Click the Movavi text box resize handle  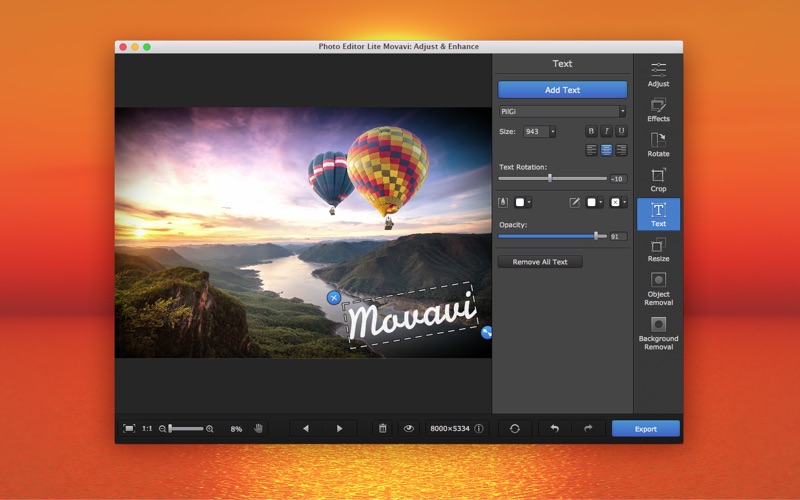click(x=487, y=333)
